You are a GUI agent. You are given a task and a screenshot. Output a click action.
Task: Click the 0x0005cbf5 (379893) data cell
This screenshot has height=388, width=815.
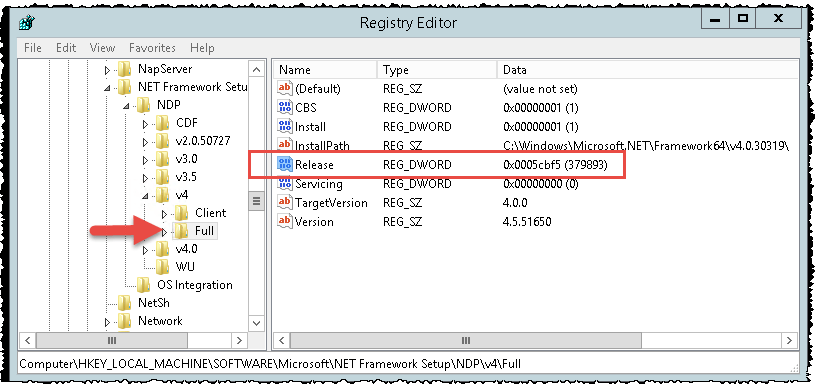coord(555,165)
